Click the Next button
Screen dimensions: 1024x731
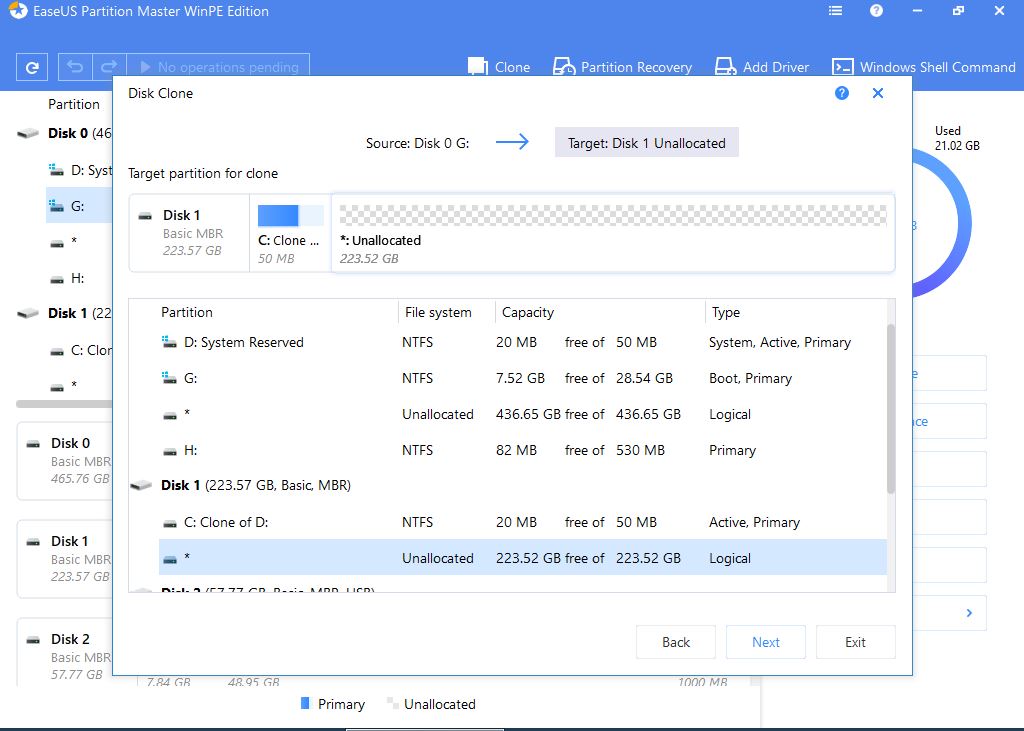[x=766, y=642]
